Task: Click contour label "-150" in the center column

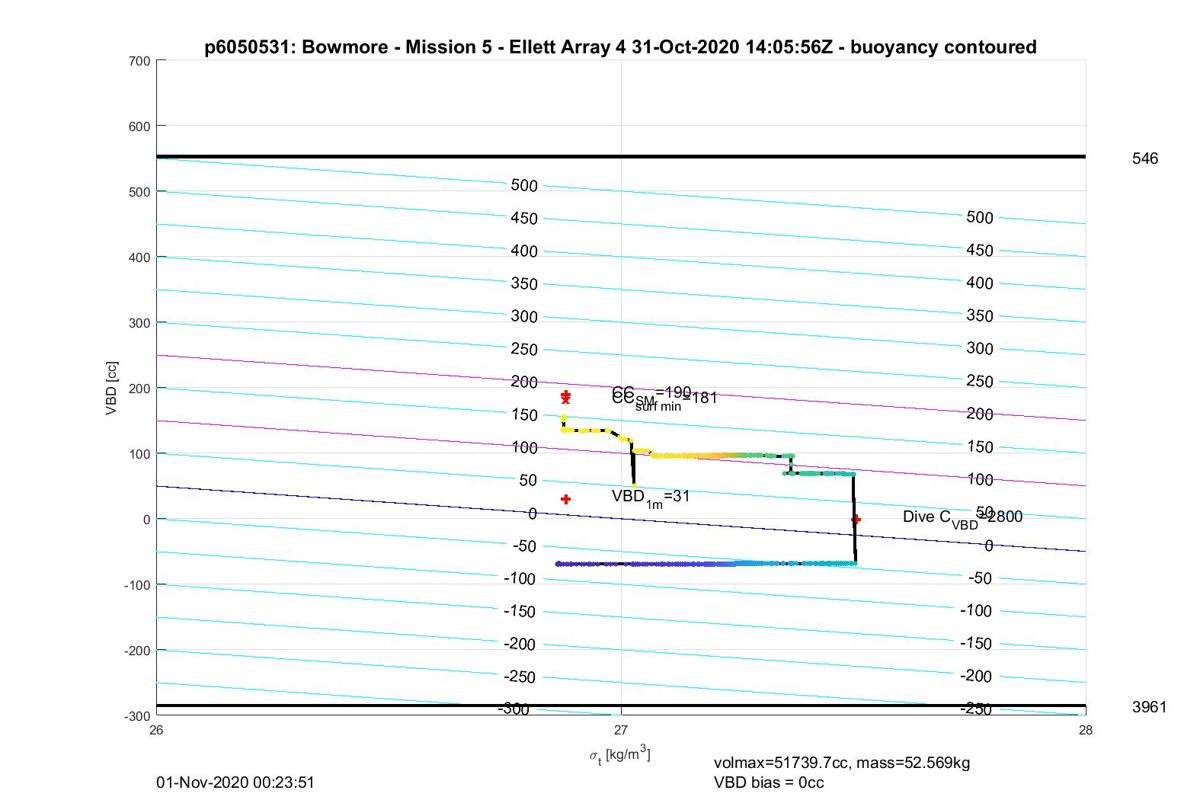Action: pyautogui.click(x=522, y=611)
